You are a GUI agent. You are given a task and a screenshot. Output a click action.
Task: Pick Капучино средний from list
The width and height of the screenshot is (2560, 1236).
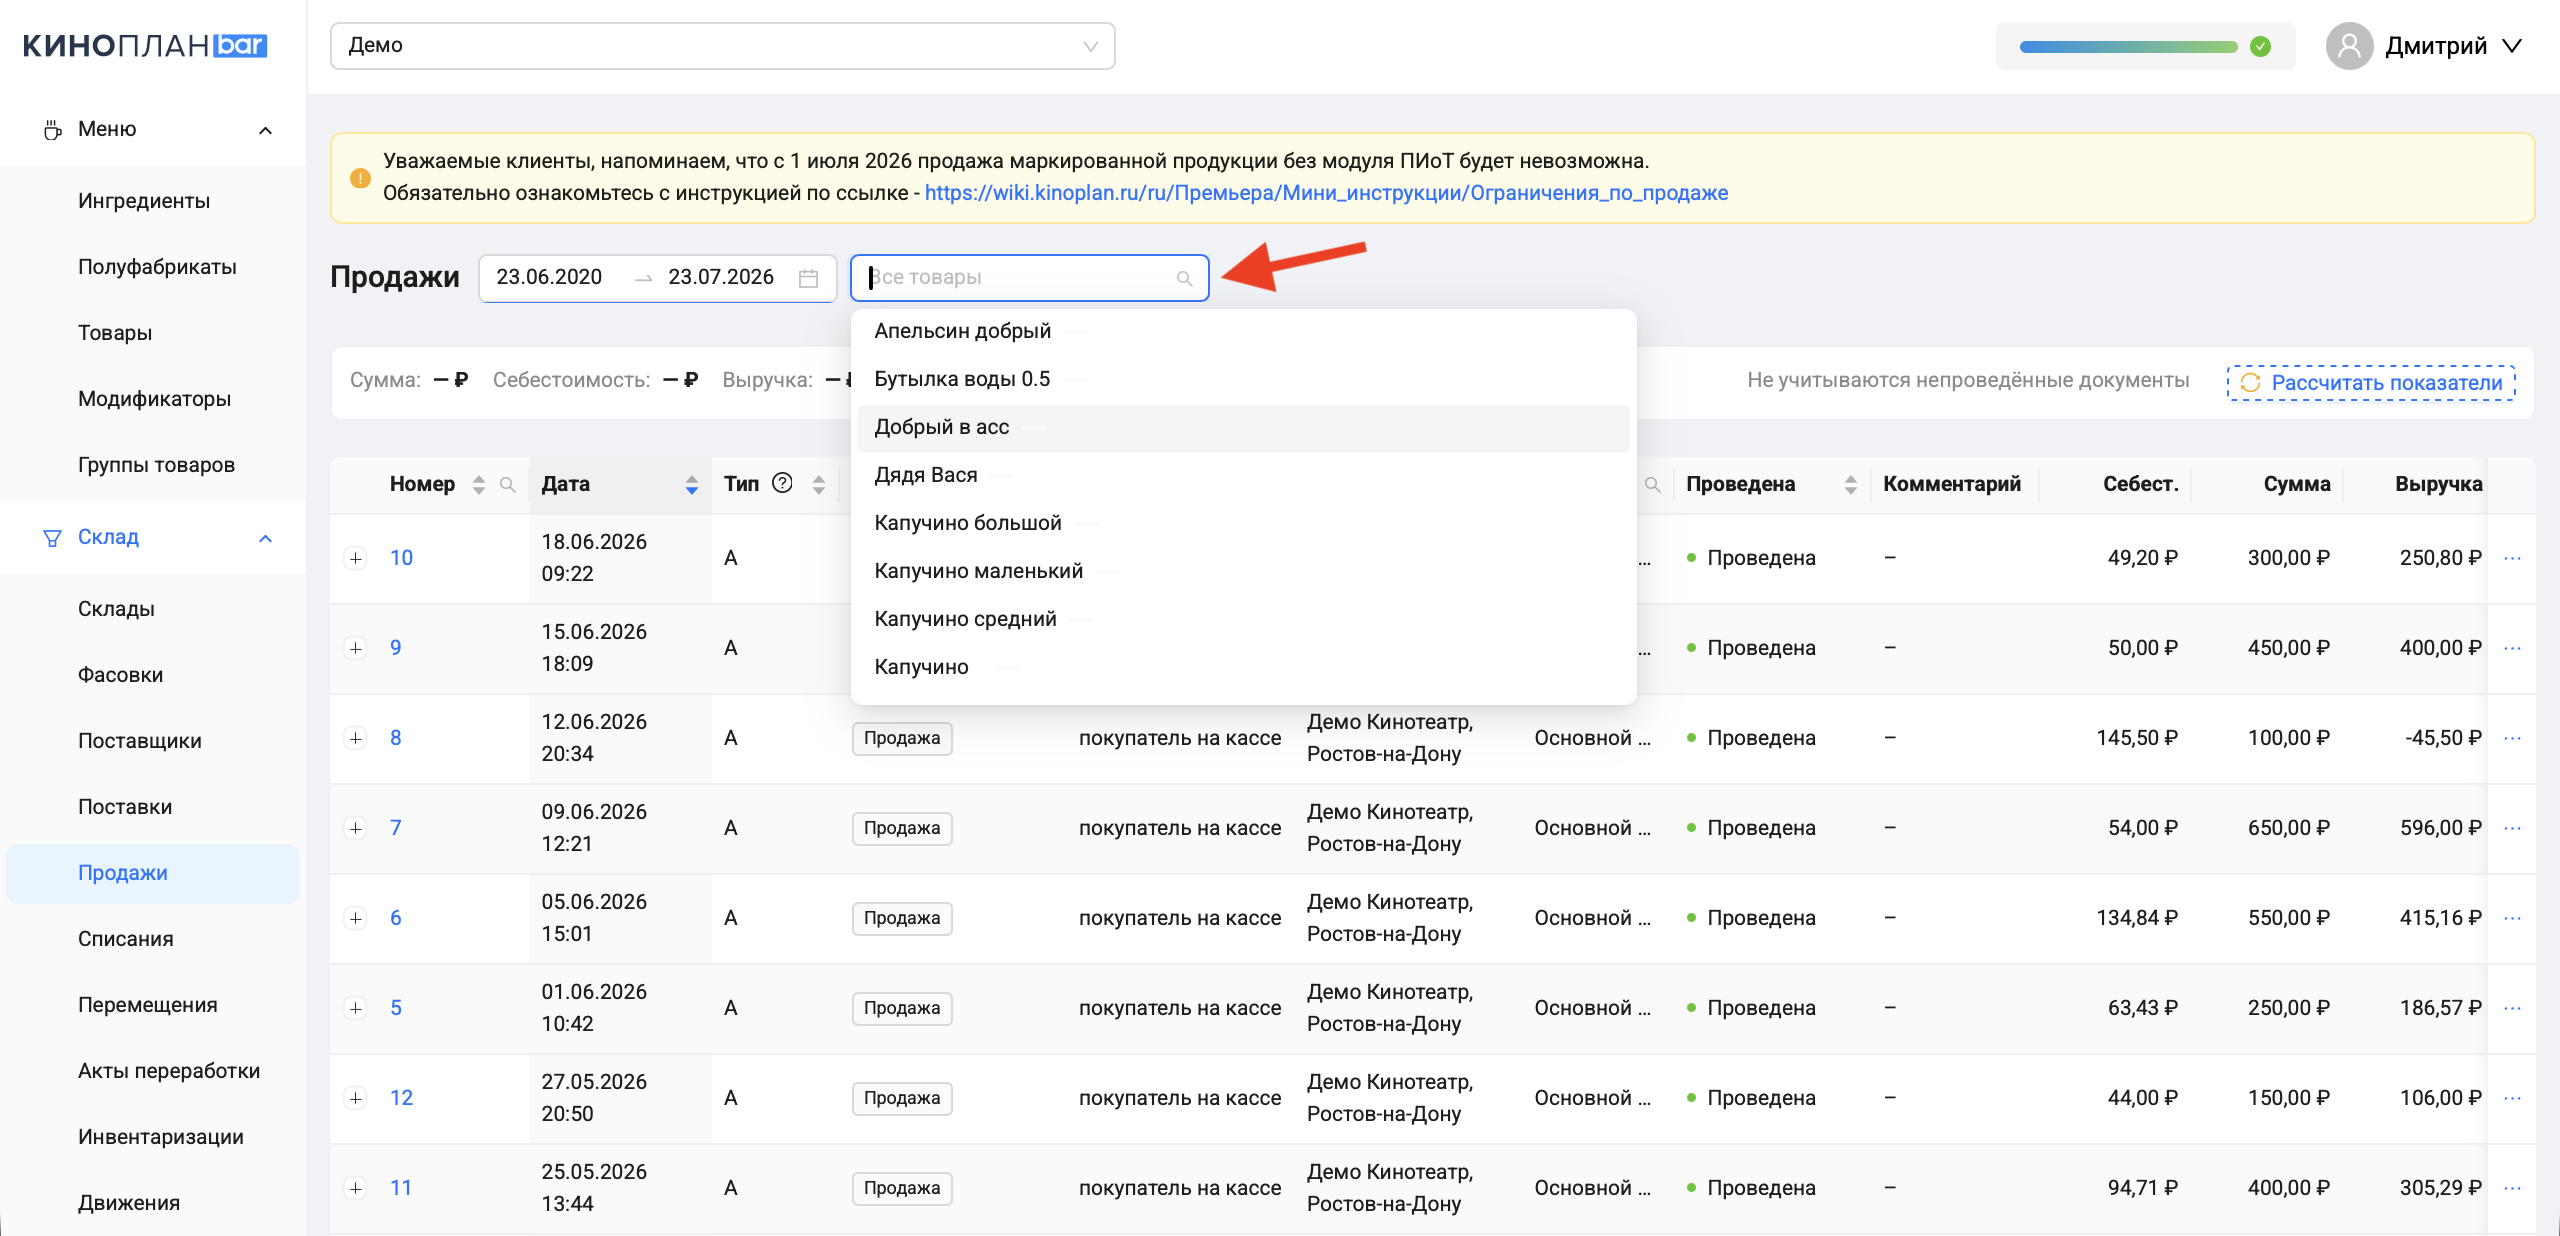1243,619
